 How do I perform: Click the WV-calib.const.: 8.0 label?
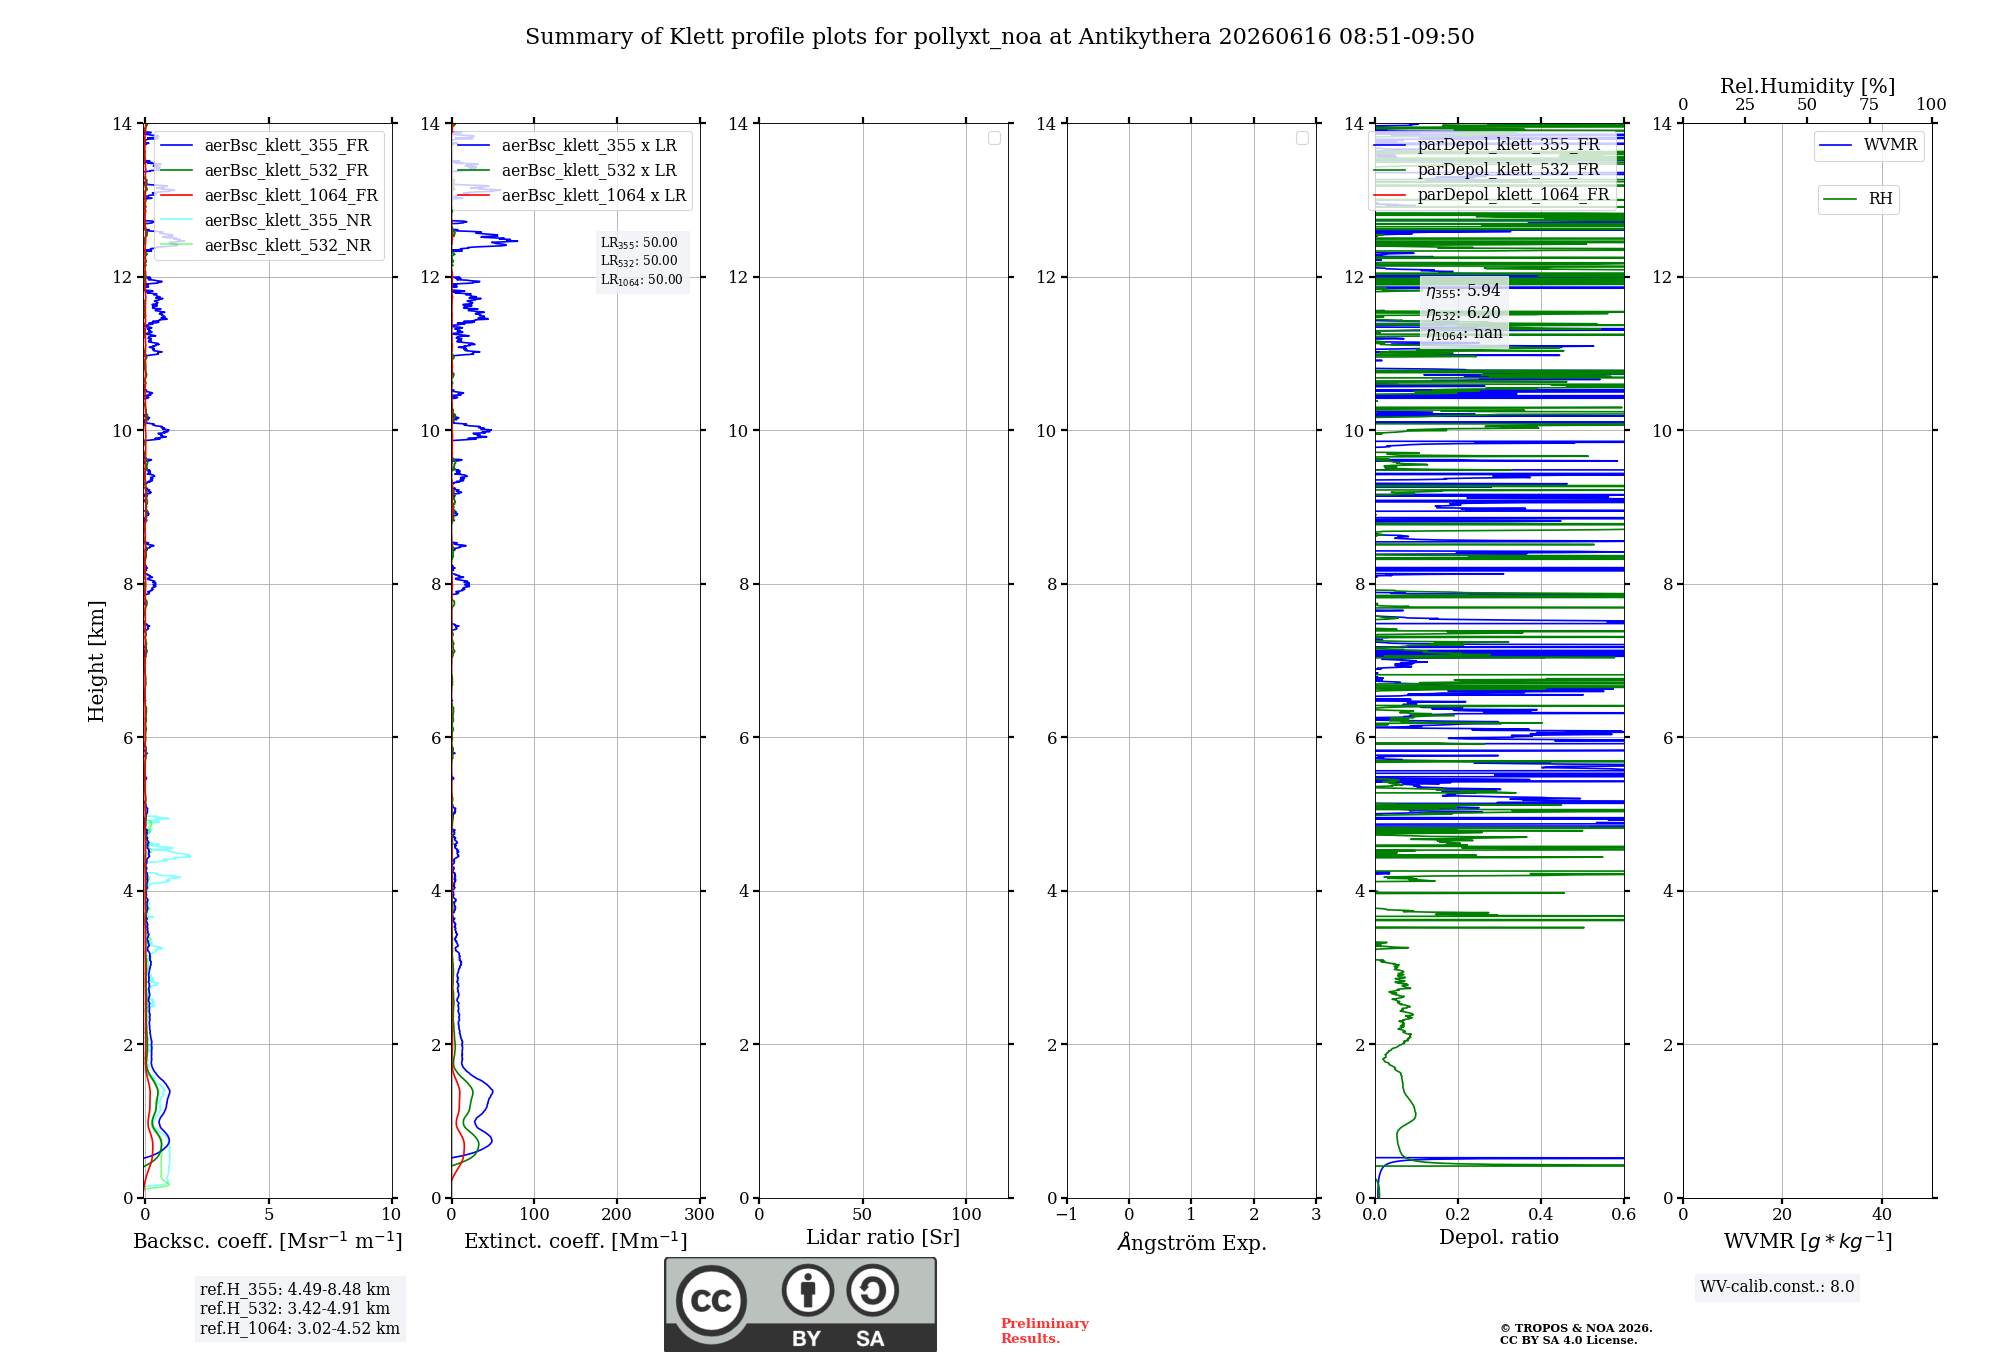pos(1777,1287)
